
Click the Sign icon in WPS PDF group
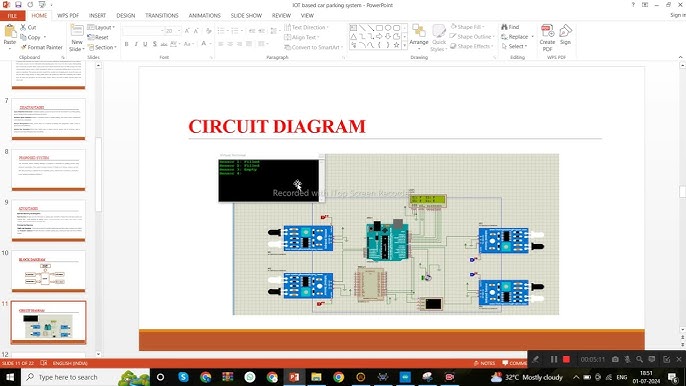pos(565,35)
